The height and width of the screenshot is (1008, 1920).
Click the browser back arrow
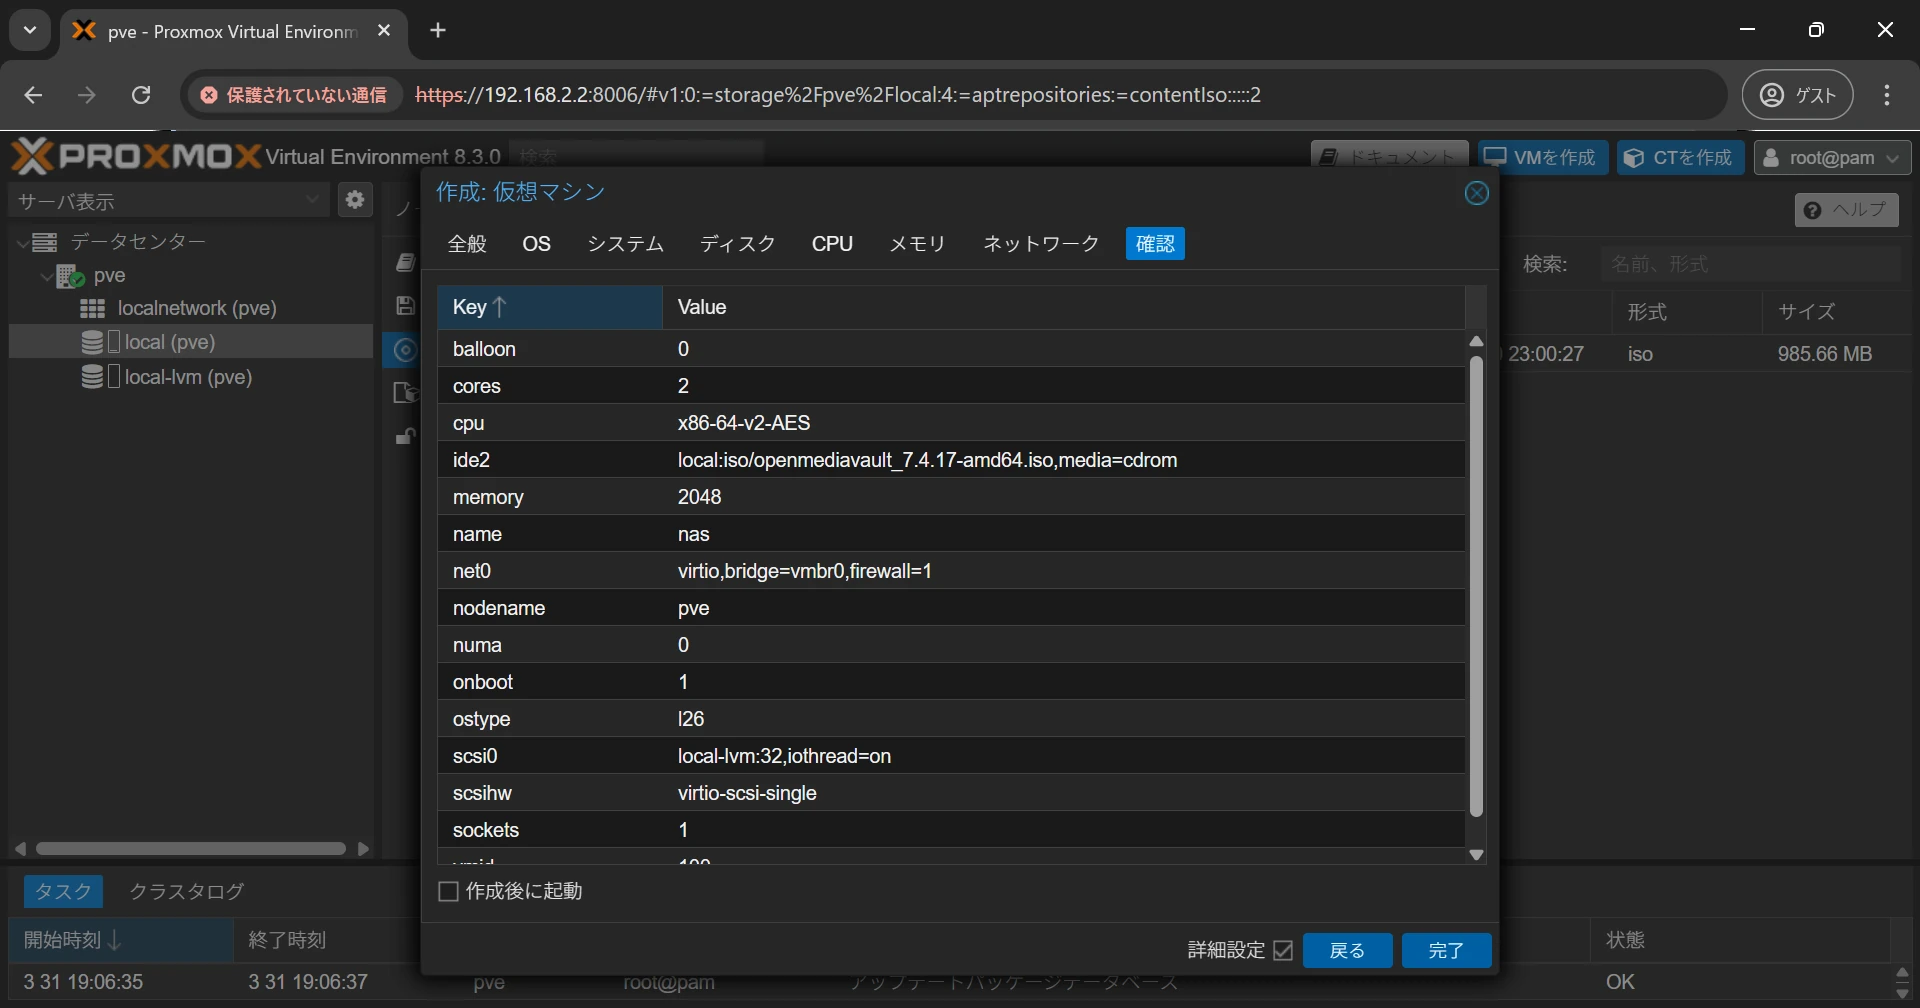(33, 95)
